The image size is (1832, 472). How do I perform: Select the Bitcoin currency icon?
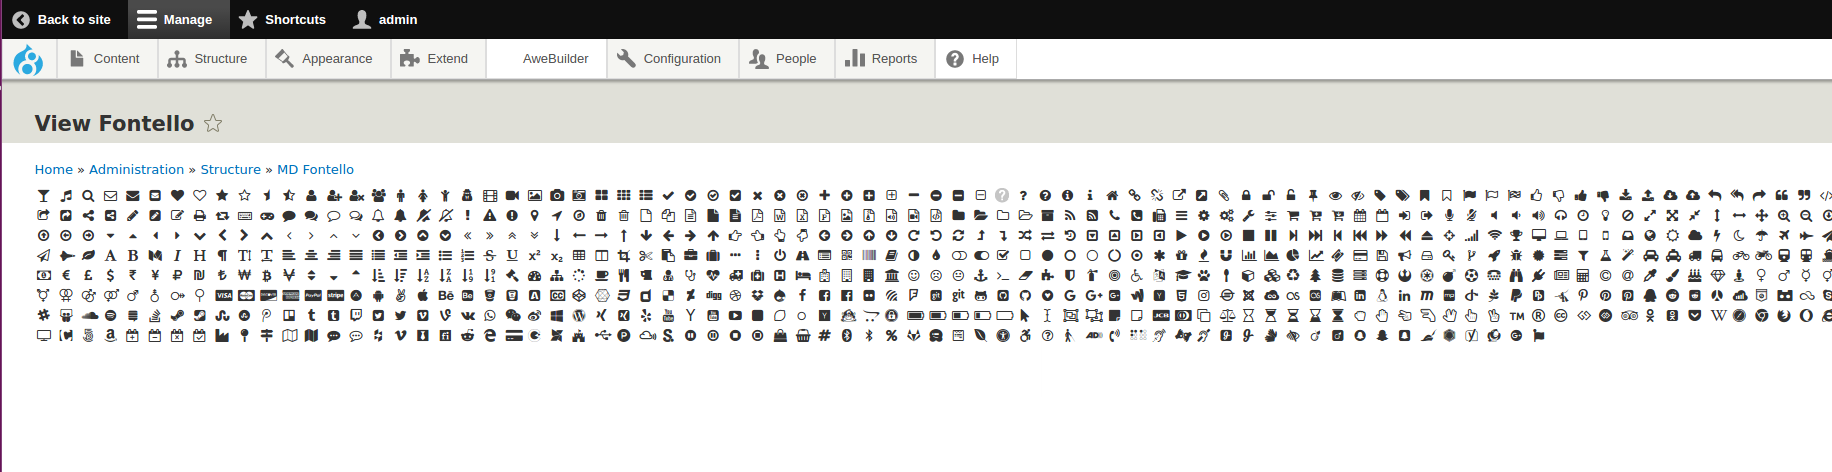267,276
